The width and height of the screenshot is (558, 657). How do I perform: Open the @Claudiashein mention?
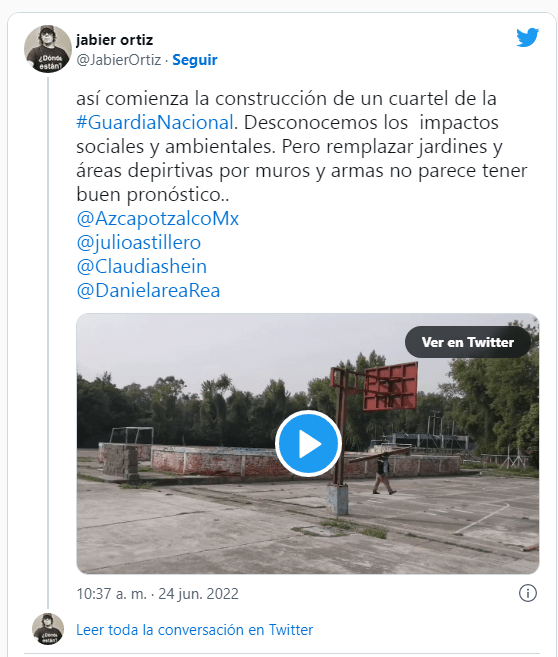tap(142, 266)
